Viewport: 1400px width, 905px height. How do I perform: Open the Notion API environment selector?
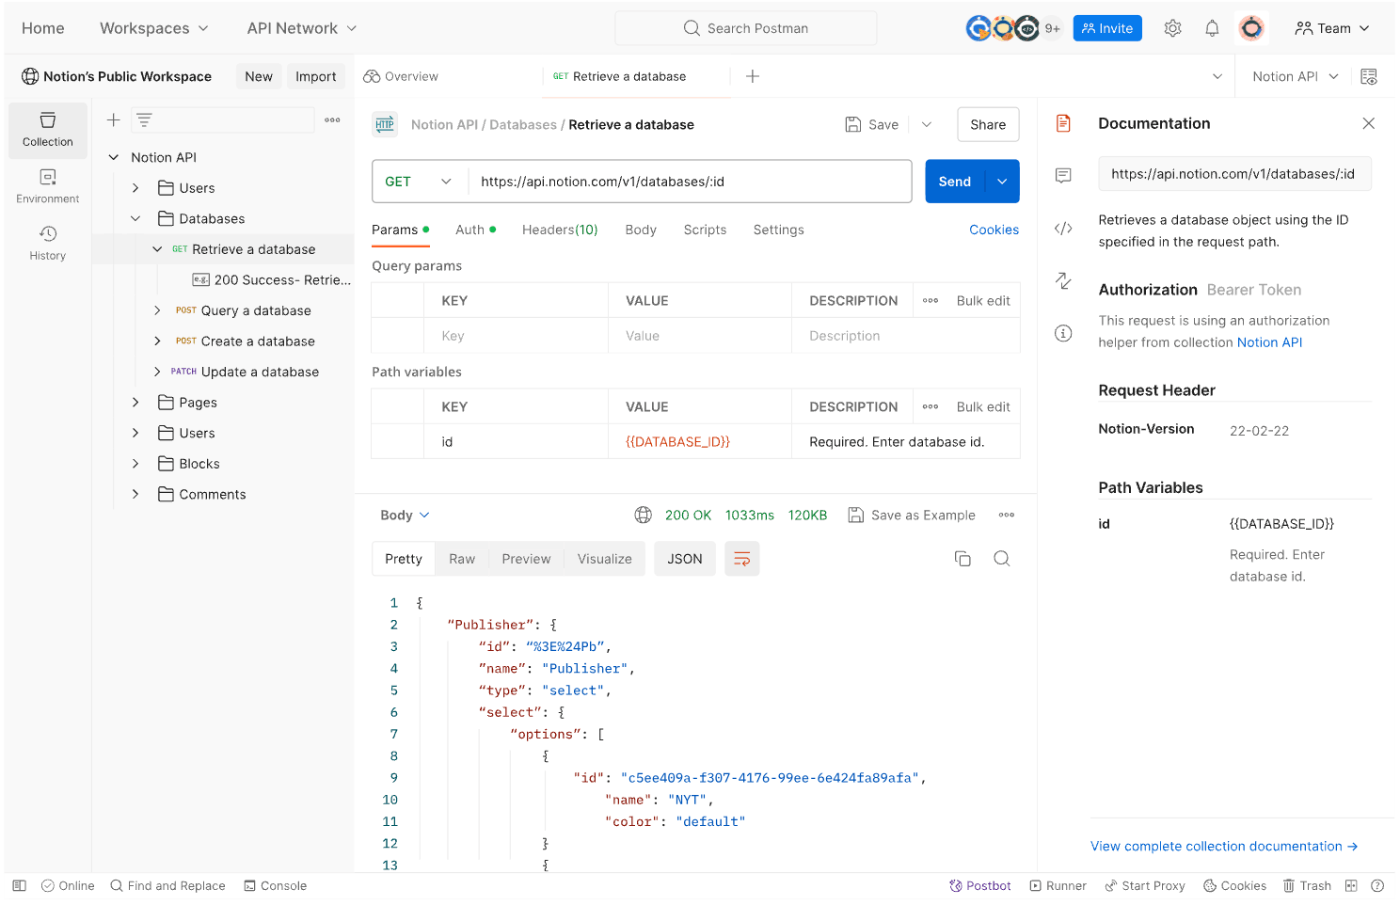coord(1294,76)
